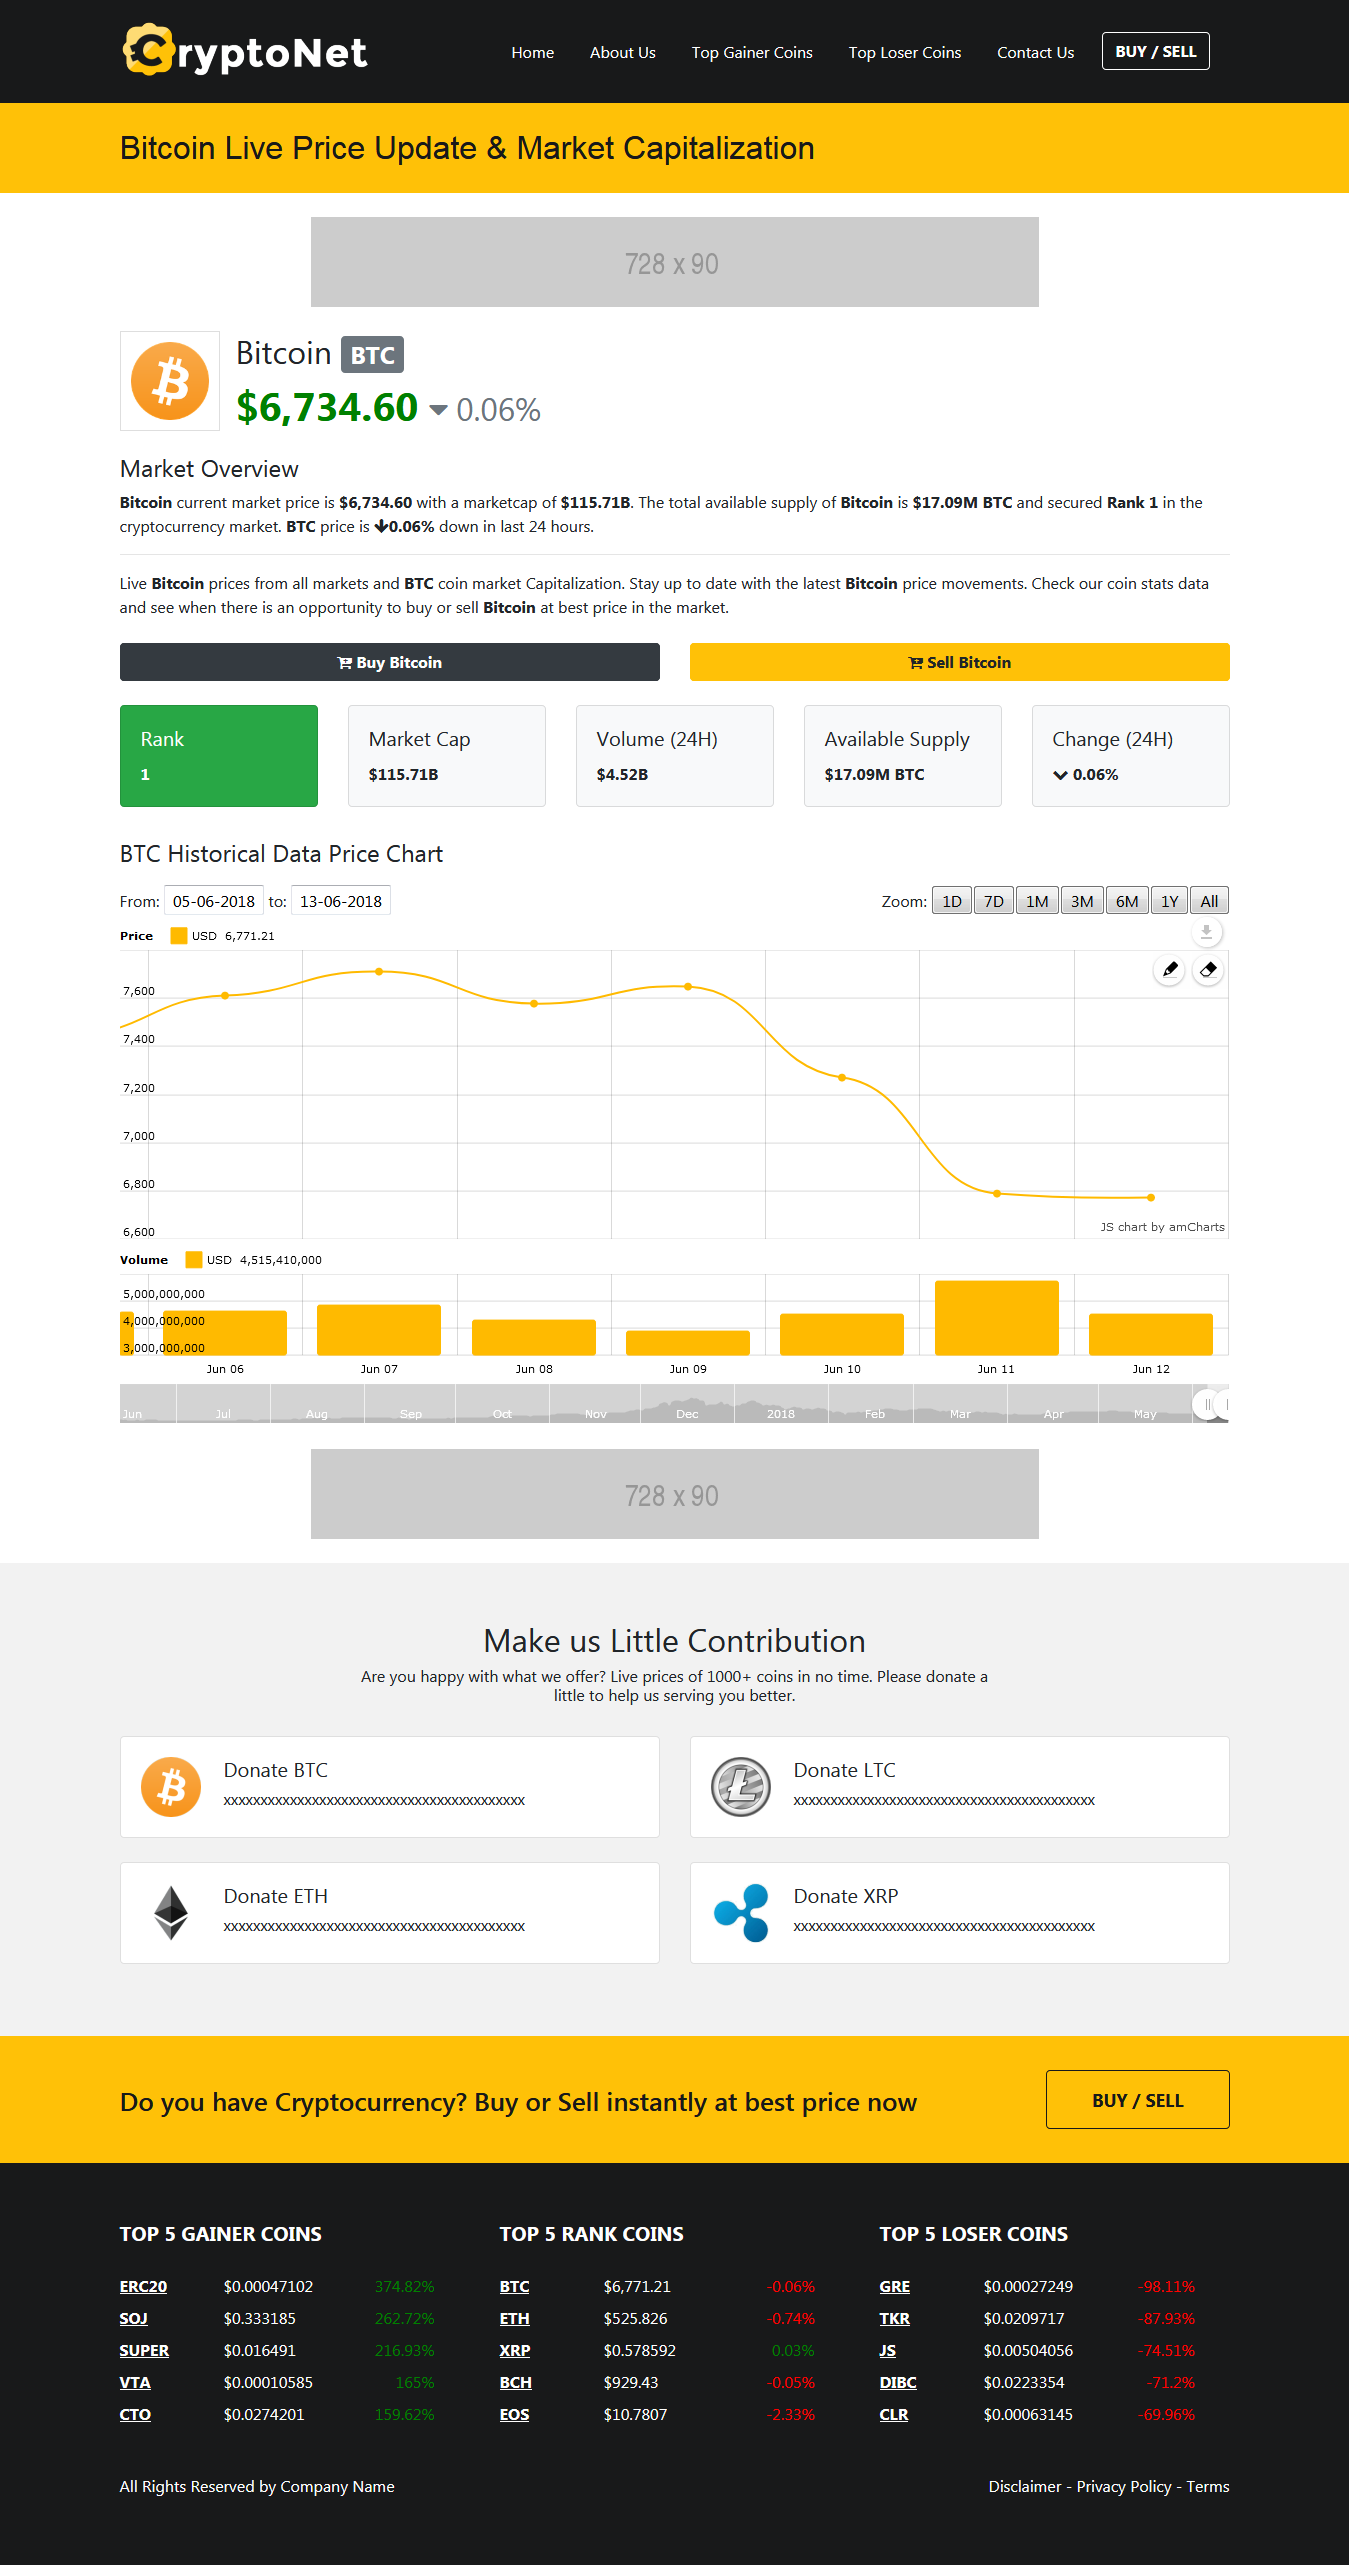Switch chart zoom to 1Y
Viewport: 1349px width, 2565px height.
[x=1169, y=901]
